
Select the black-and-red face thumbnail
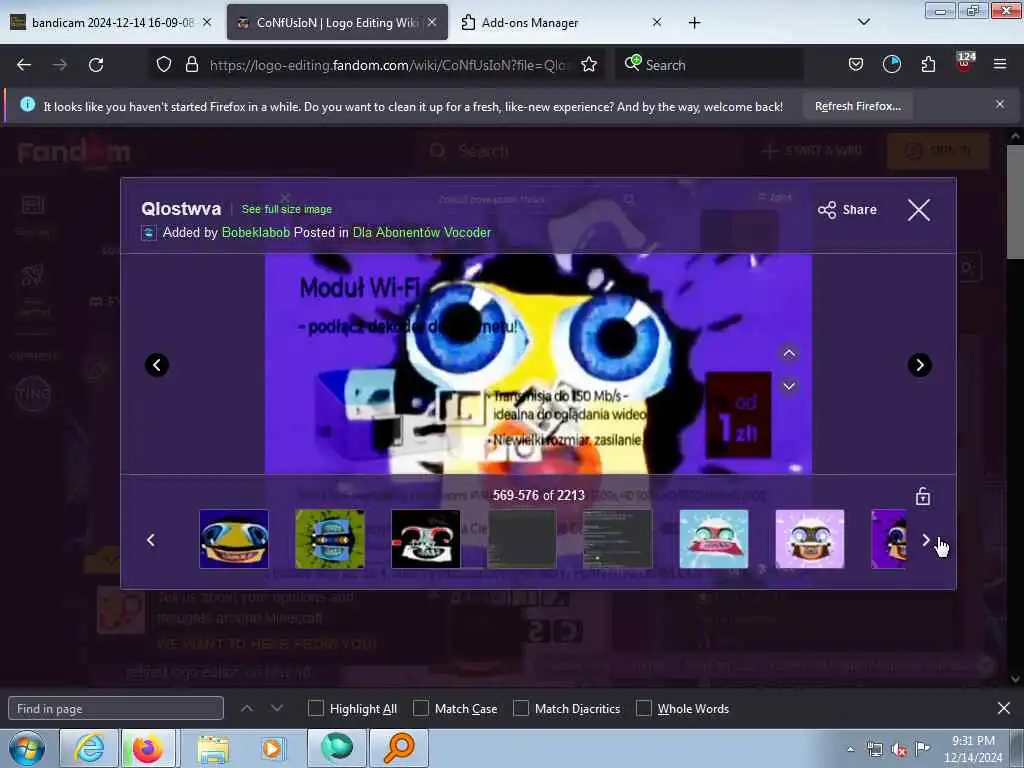pyautogui.click(x=426, y=539)
